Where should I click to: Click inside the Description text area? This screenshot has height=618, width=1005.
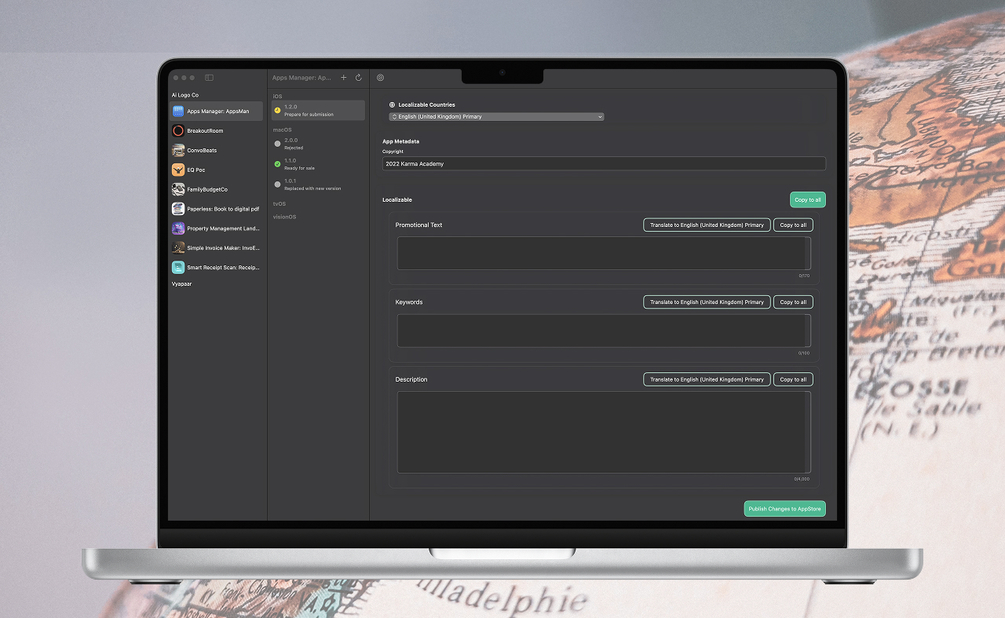tap(604, 432)
